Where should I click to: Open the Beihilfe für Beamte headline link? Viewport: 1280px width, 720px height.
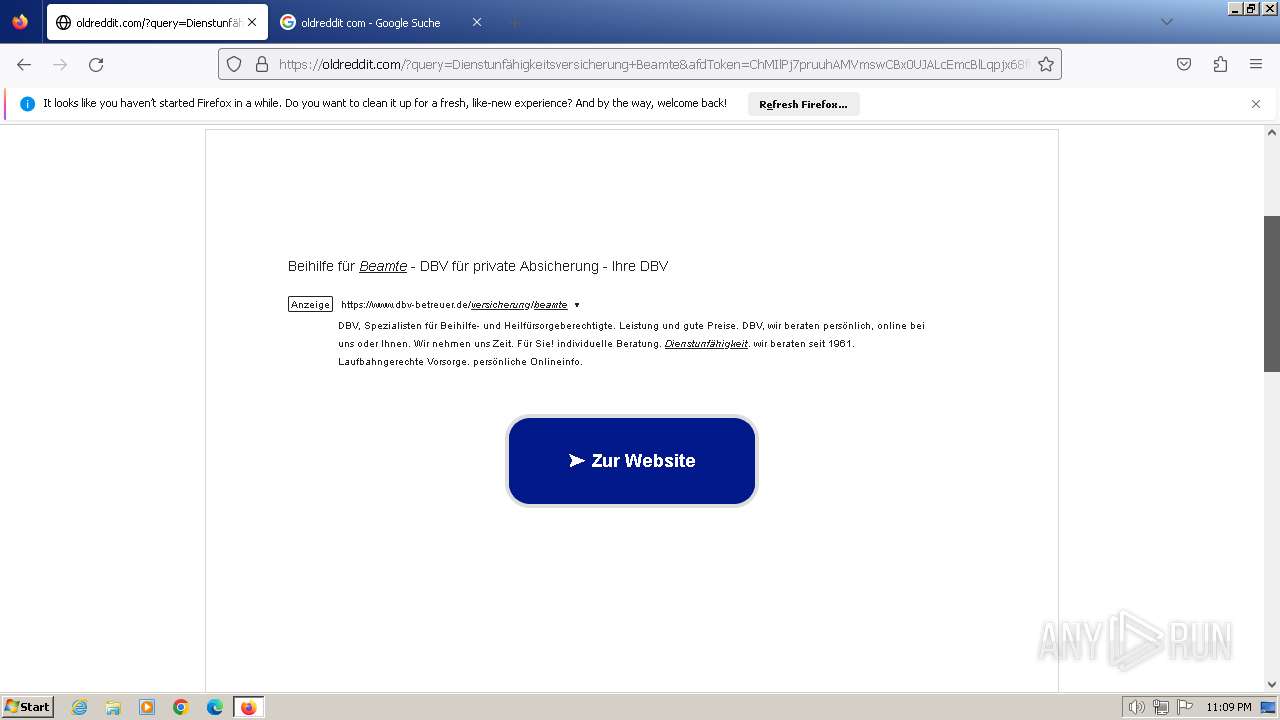478,266
